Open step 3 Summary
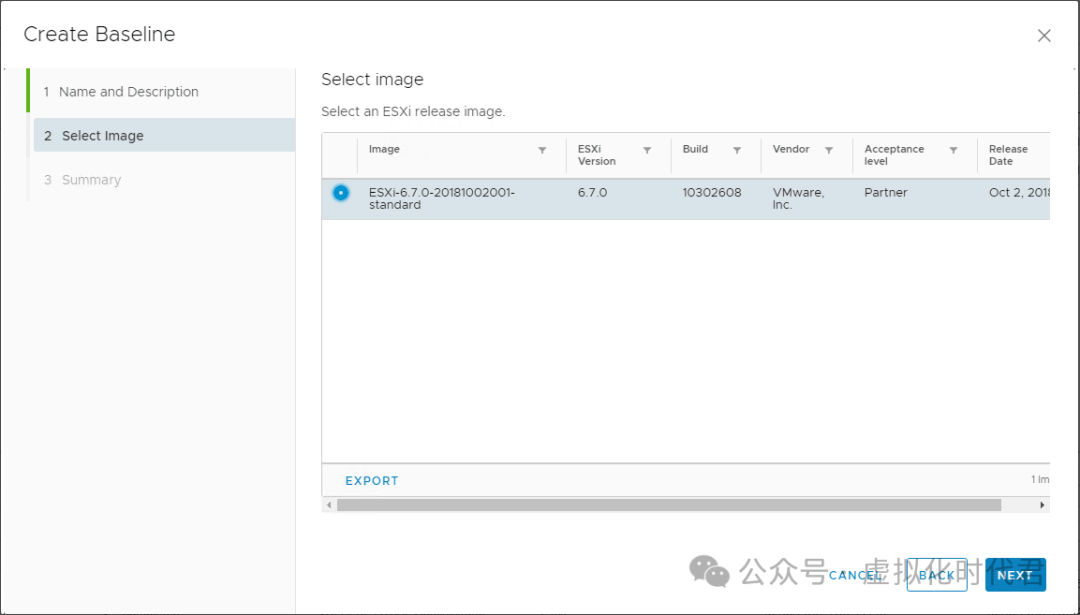 point(164,180)
